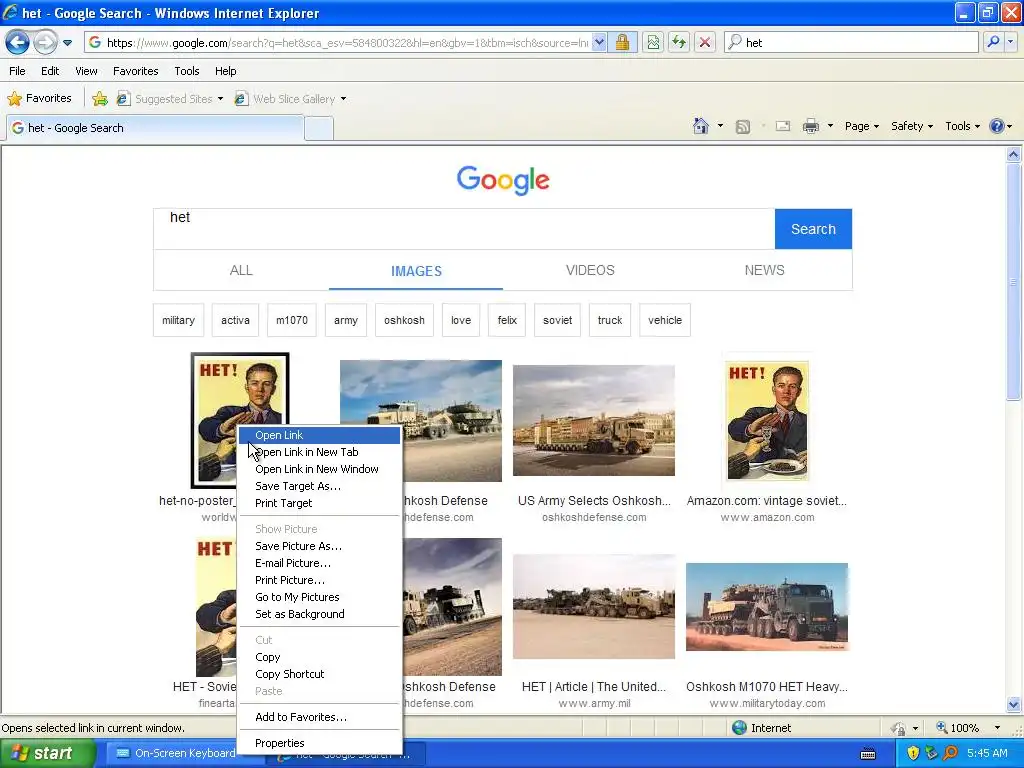Expand the Print dropdown arrow
Image resolution: width=1024 pixels, height=768 pixels.
[830, 126]
